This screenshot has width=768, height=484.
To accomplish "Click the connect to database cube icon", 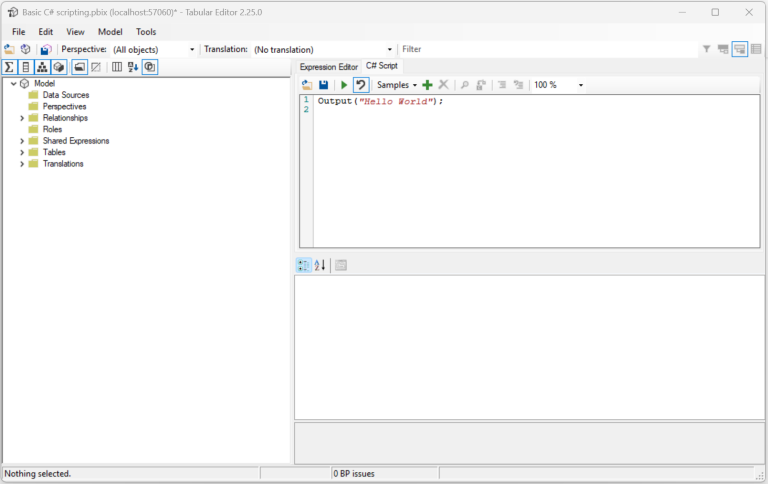I will [x=25, y=49].
